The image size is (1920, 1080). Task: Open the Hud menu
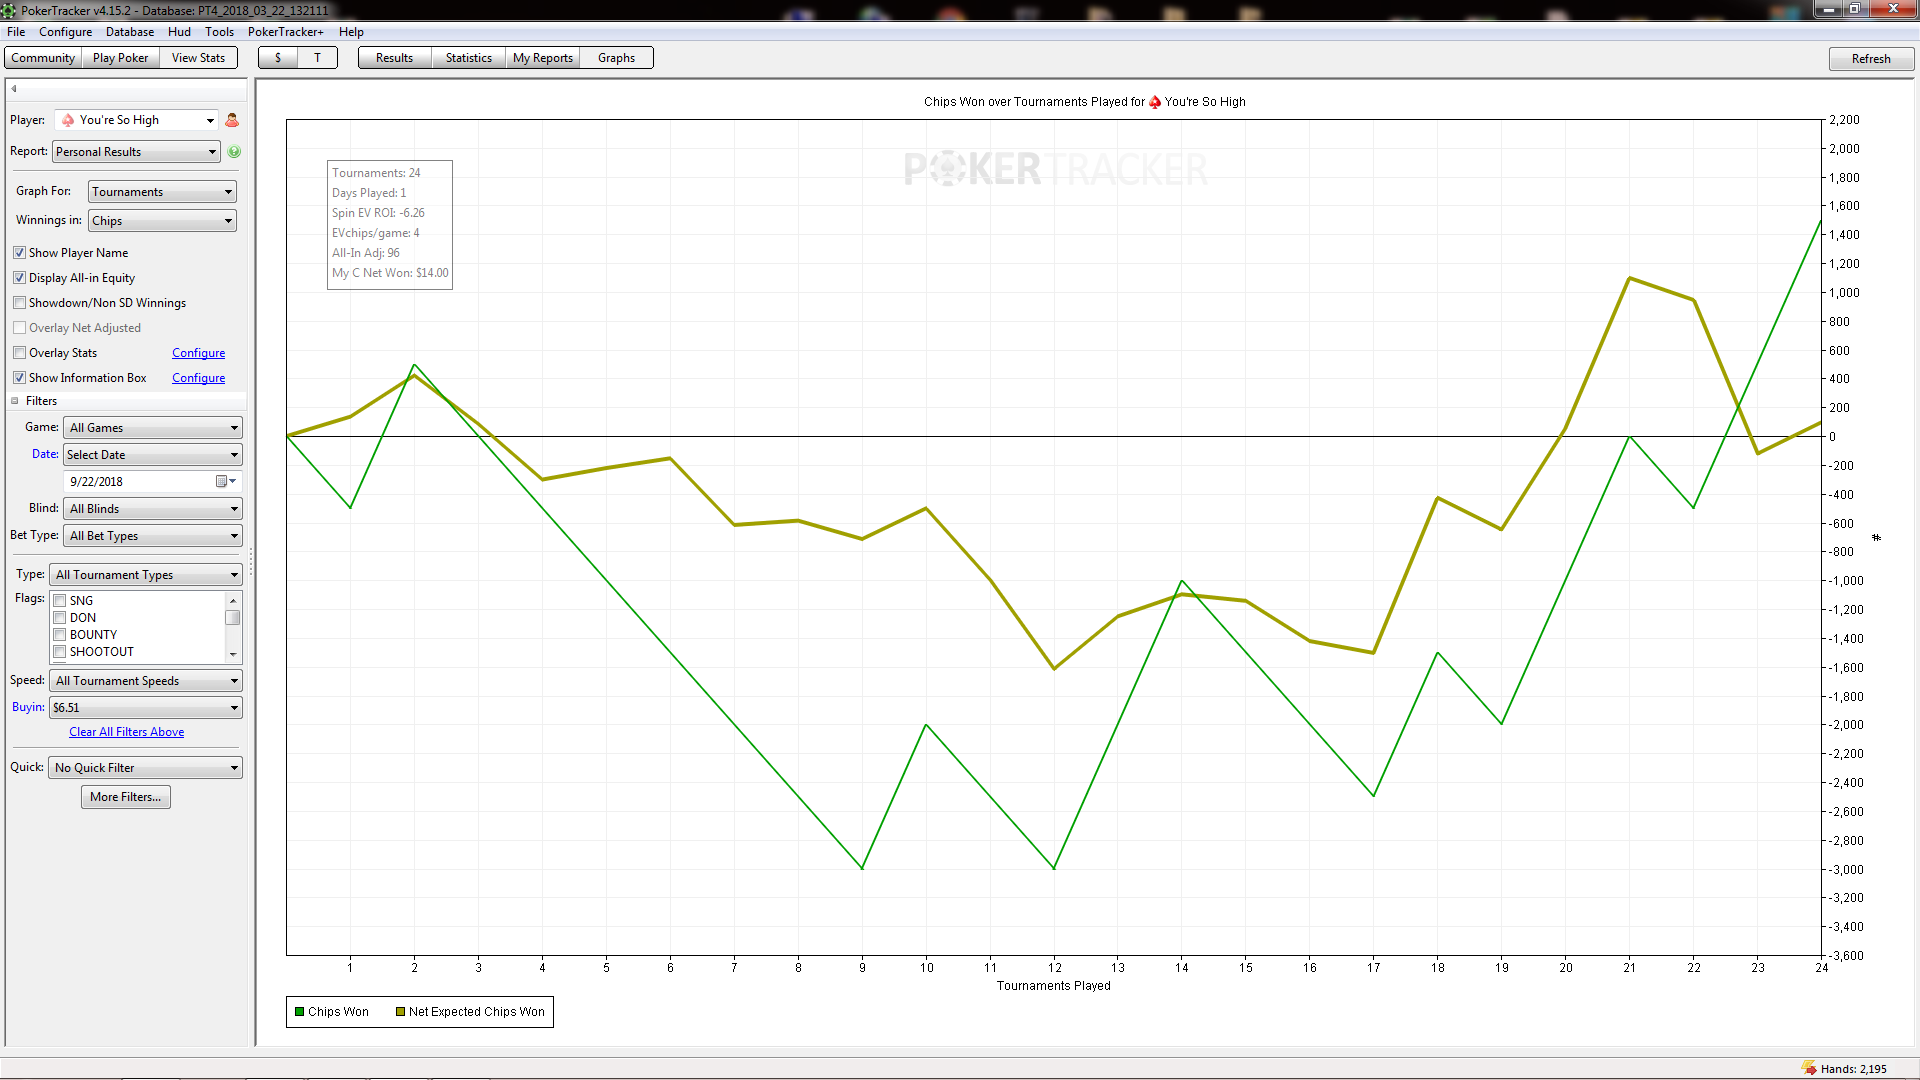pyautogui.click(x=180, y=32)
